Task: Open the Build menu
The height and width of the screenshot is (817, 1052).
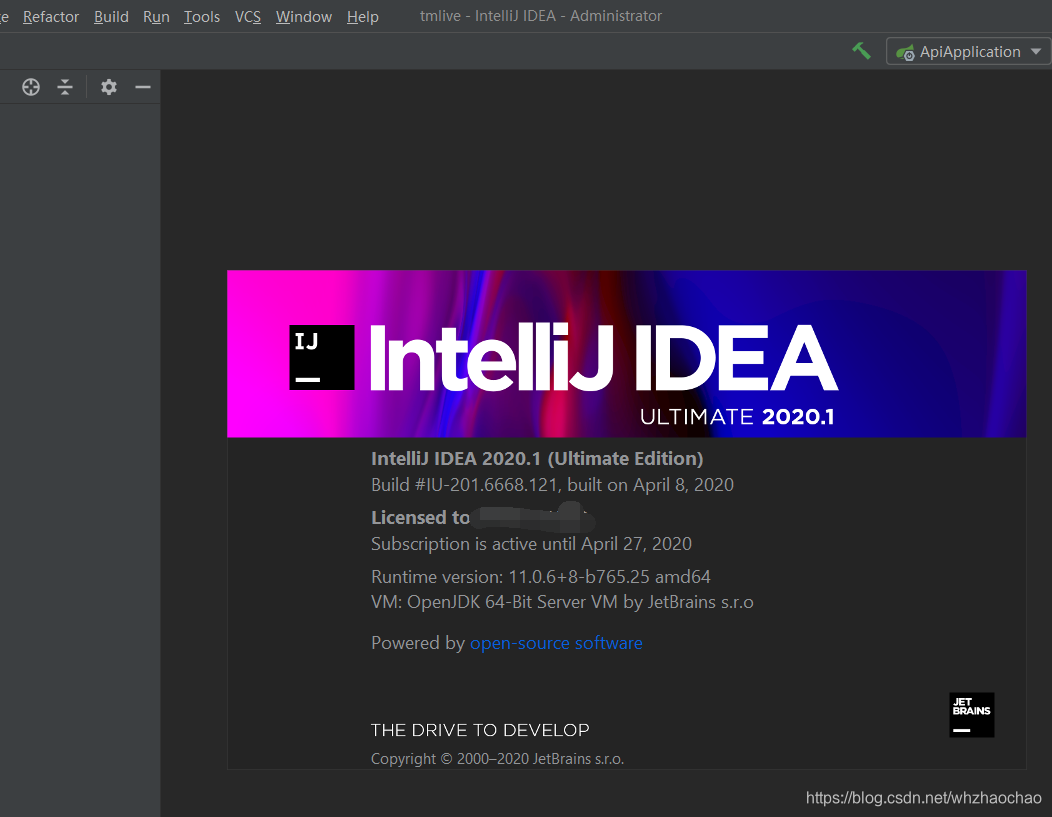Action: (x=110, y=16)
